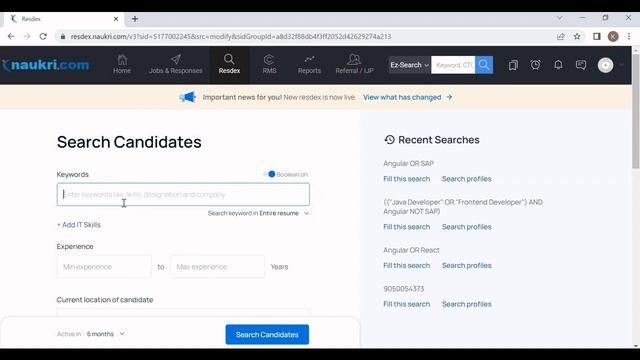Click the Search Candidates button
This screenshot has height=360, width=640.
pyautogui.click(x=267, y=335)
